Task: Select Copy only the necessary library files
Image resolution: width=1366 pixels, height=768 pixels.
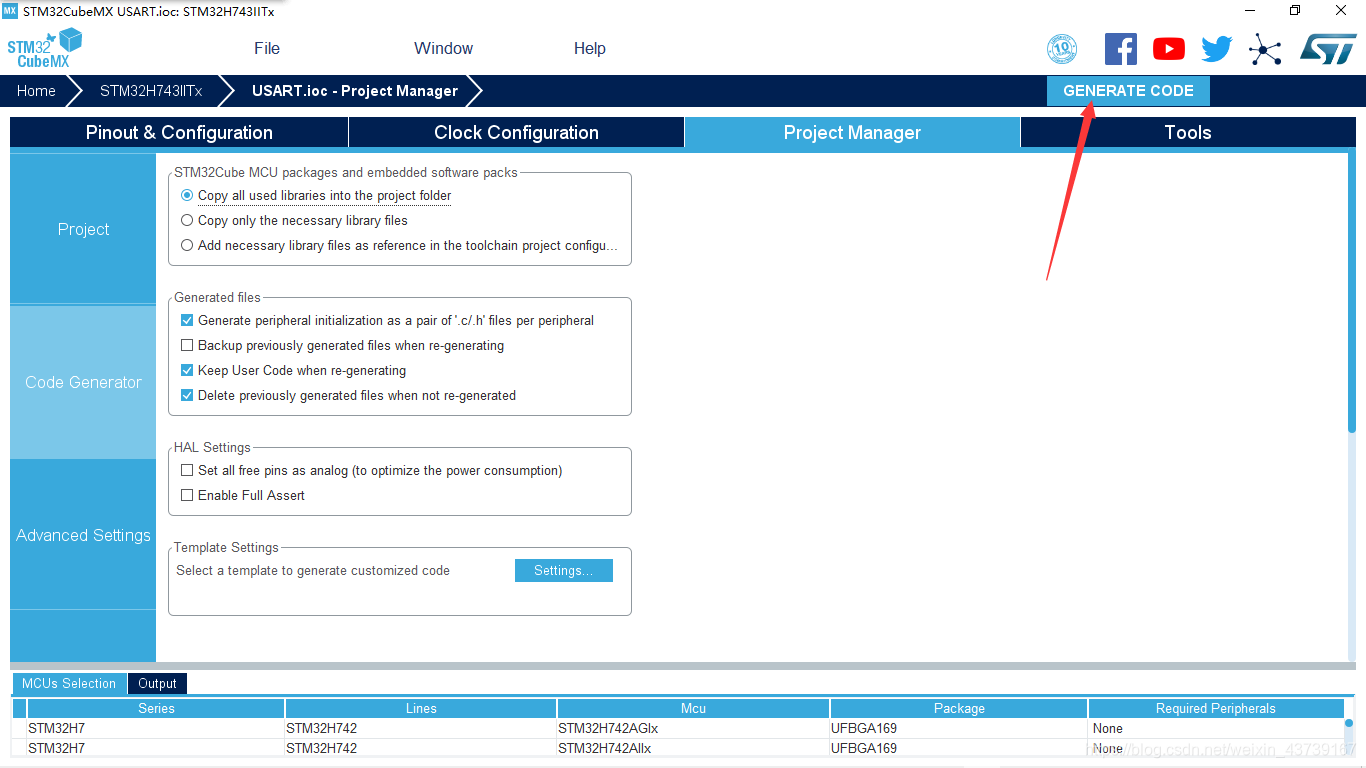Action: pyautogui.click(x=187, y=220)
